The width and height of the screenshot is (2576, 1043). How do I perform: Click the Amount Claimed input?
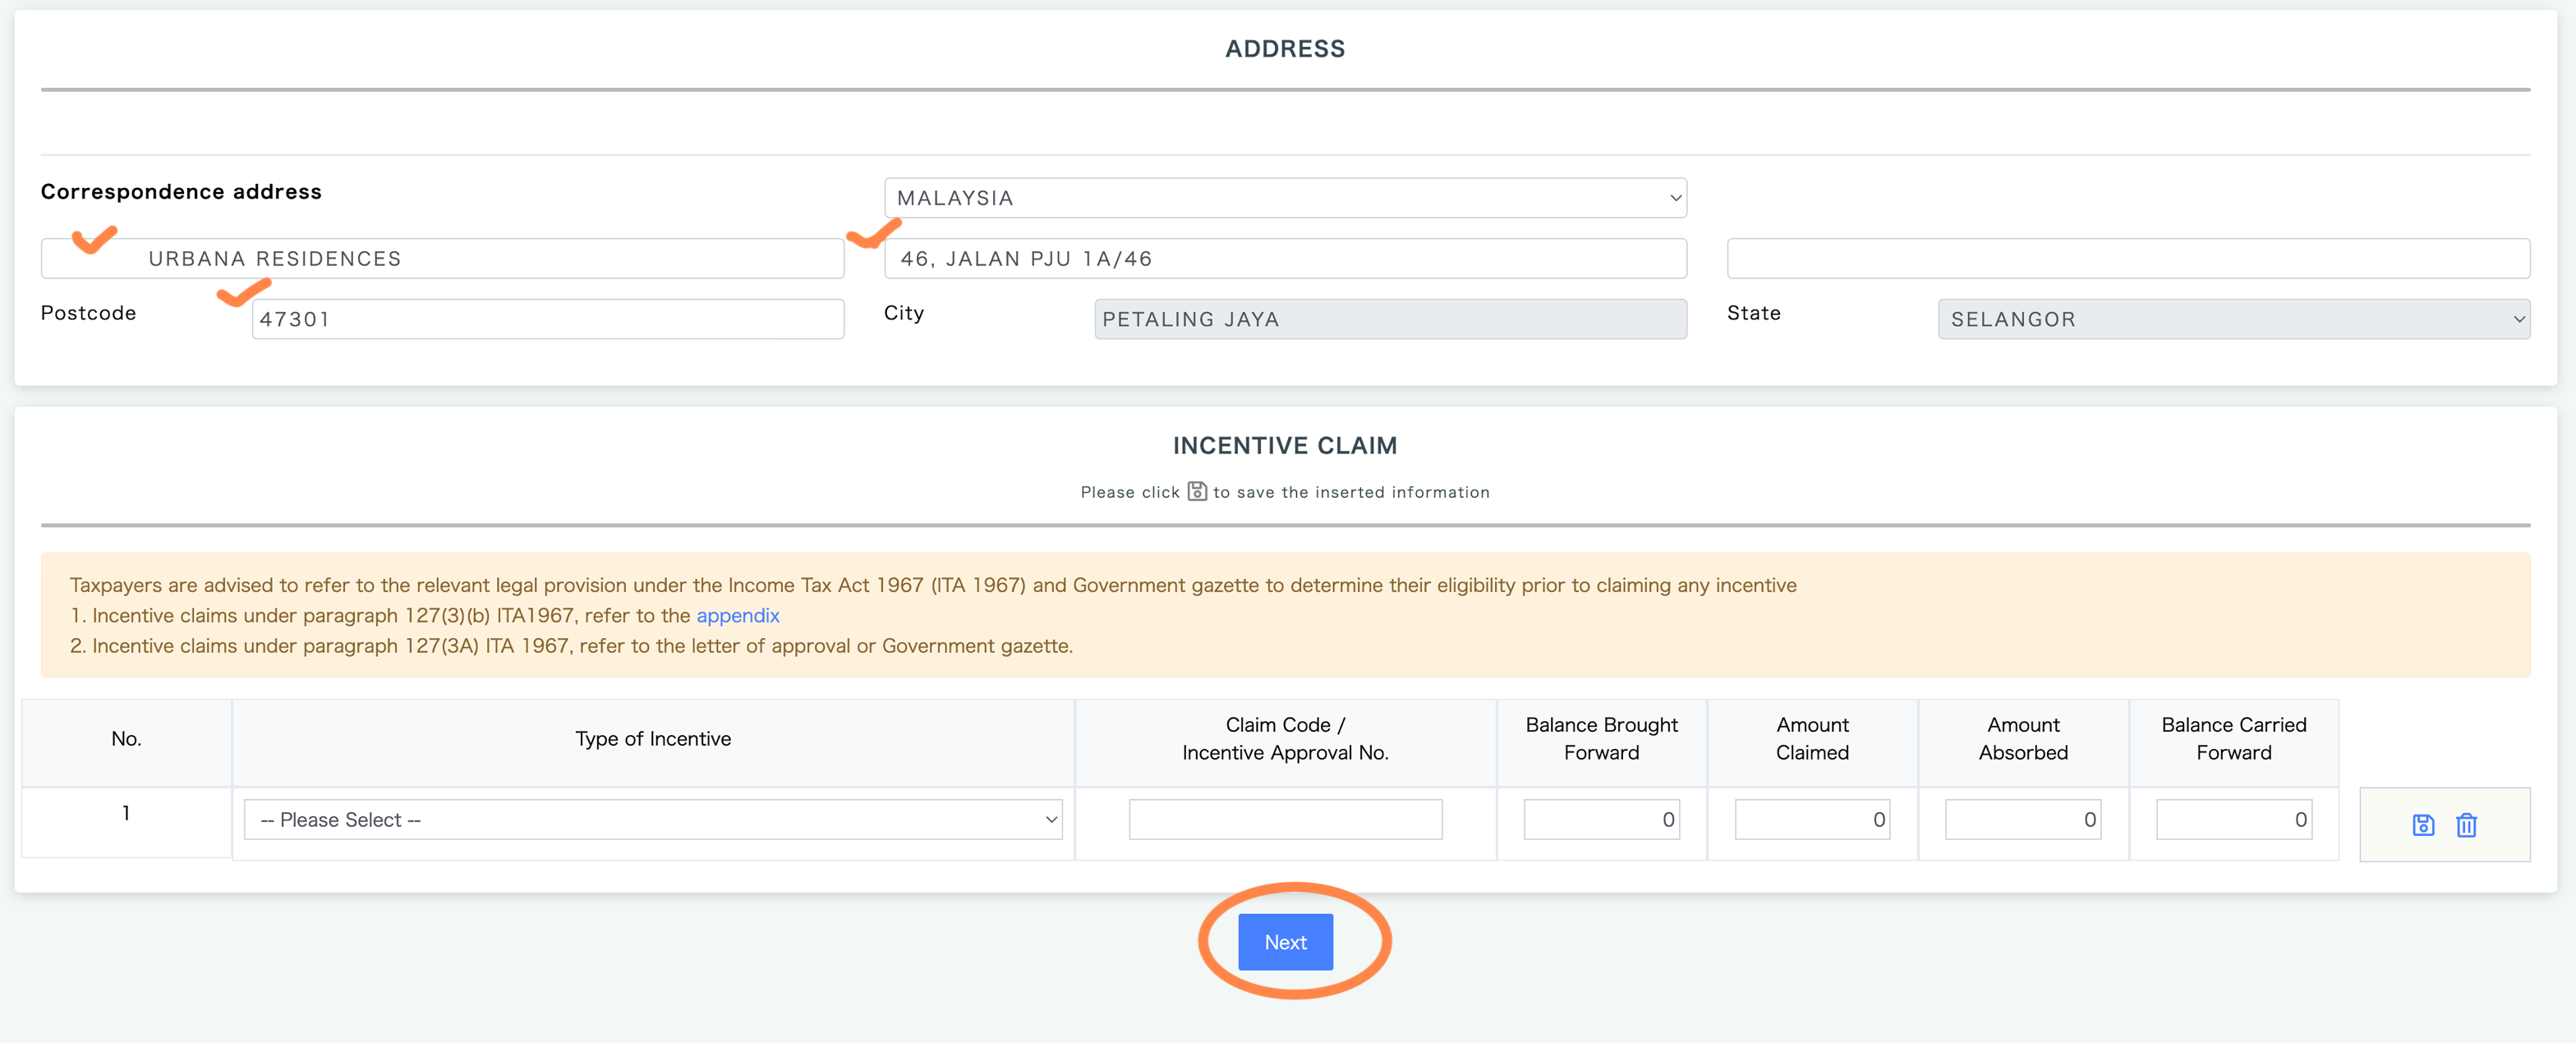click(x=1811, y=820)
